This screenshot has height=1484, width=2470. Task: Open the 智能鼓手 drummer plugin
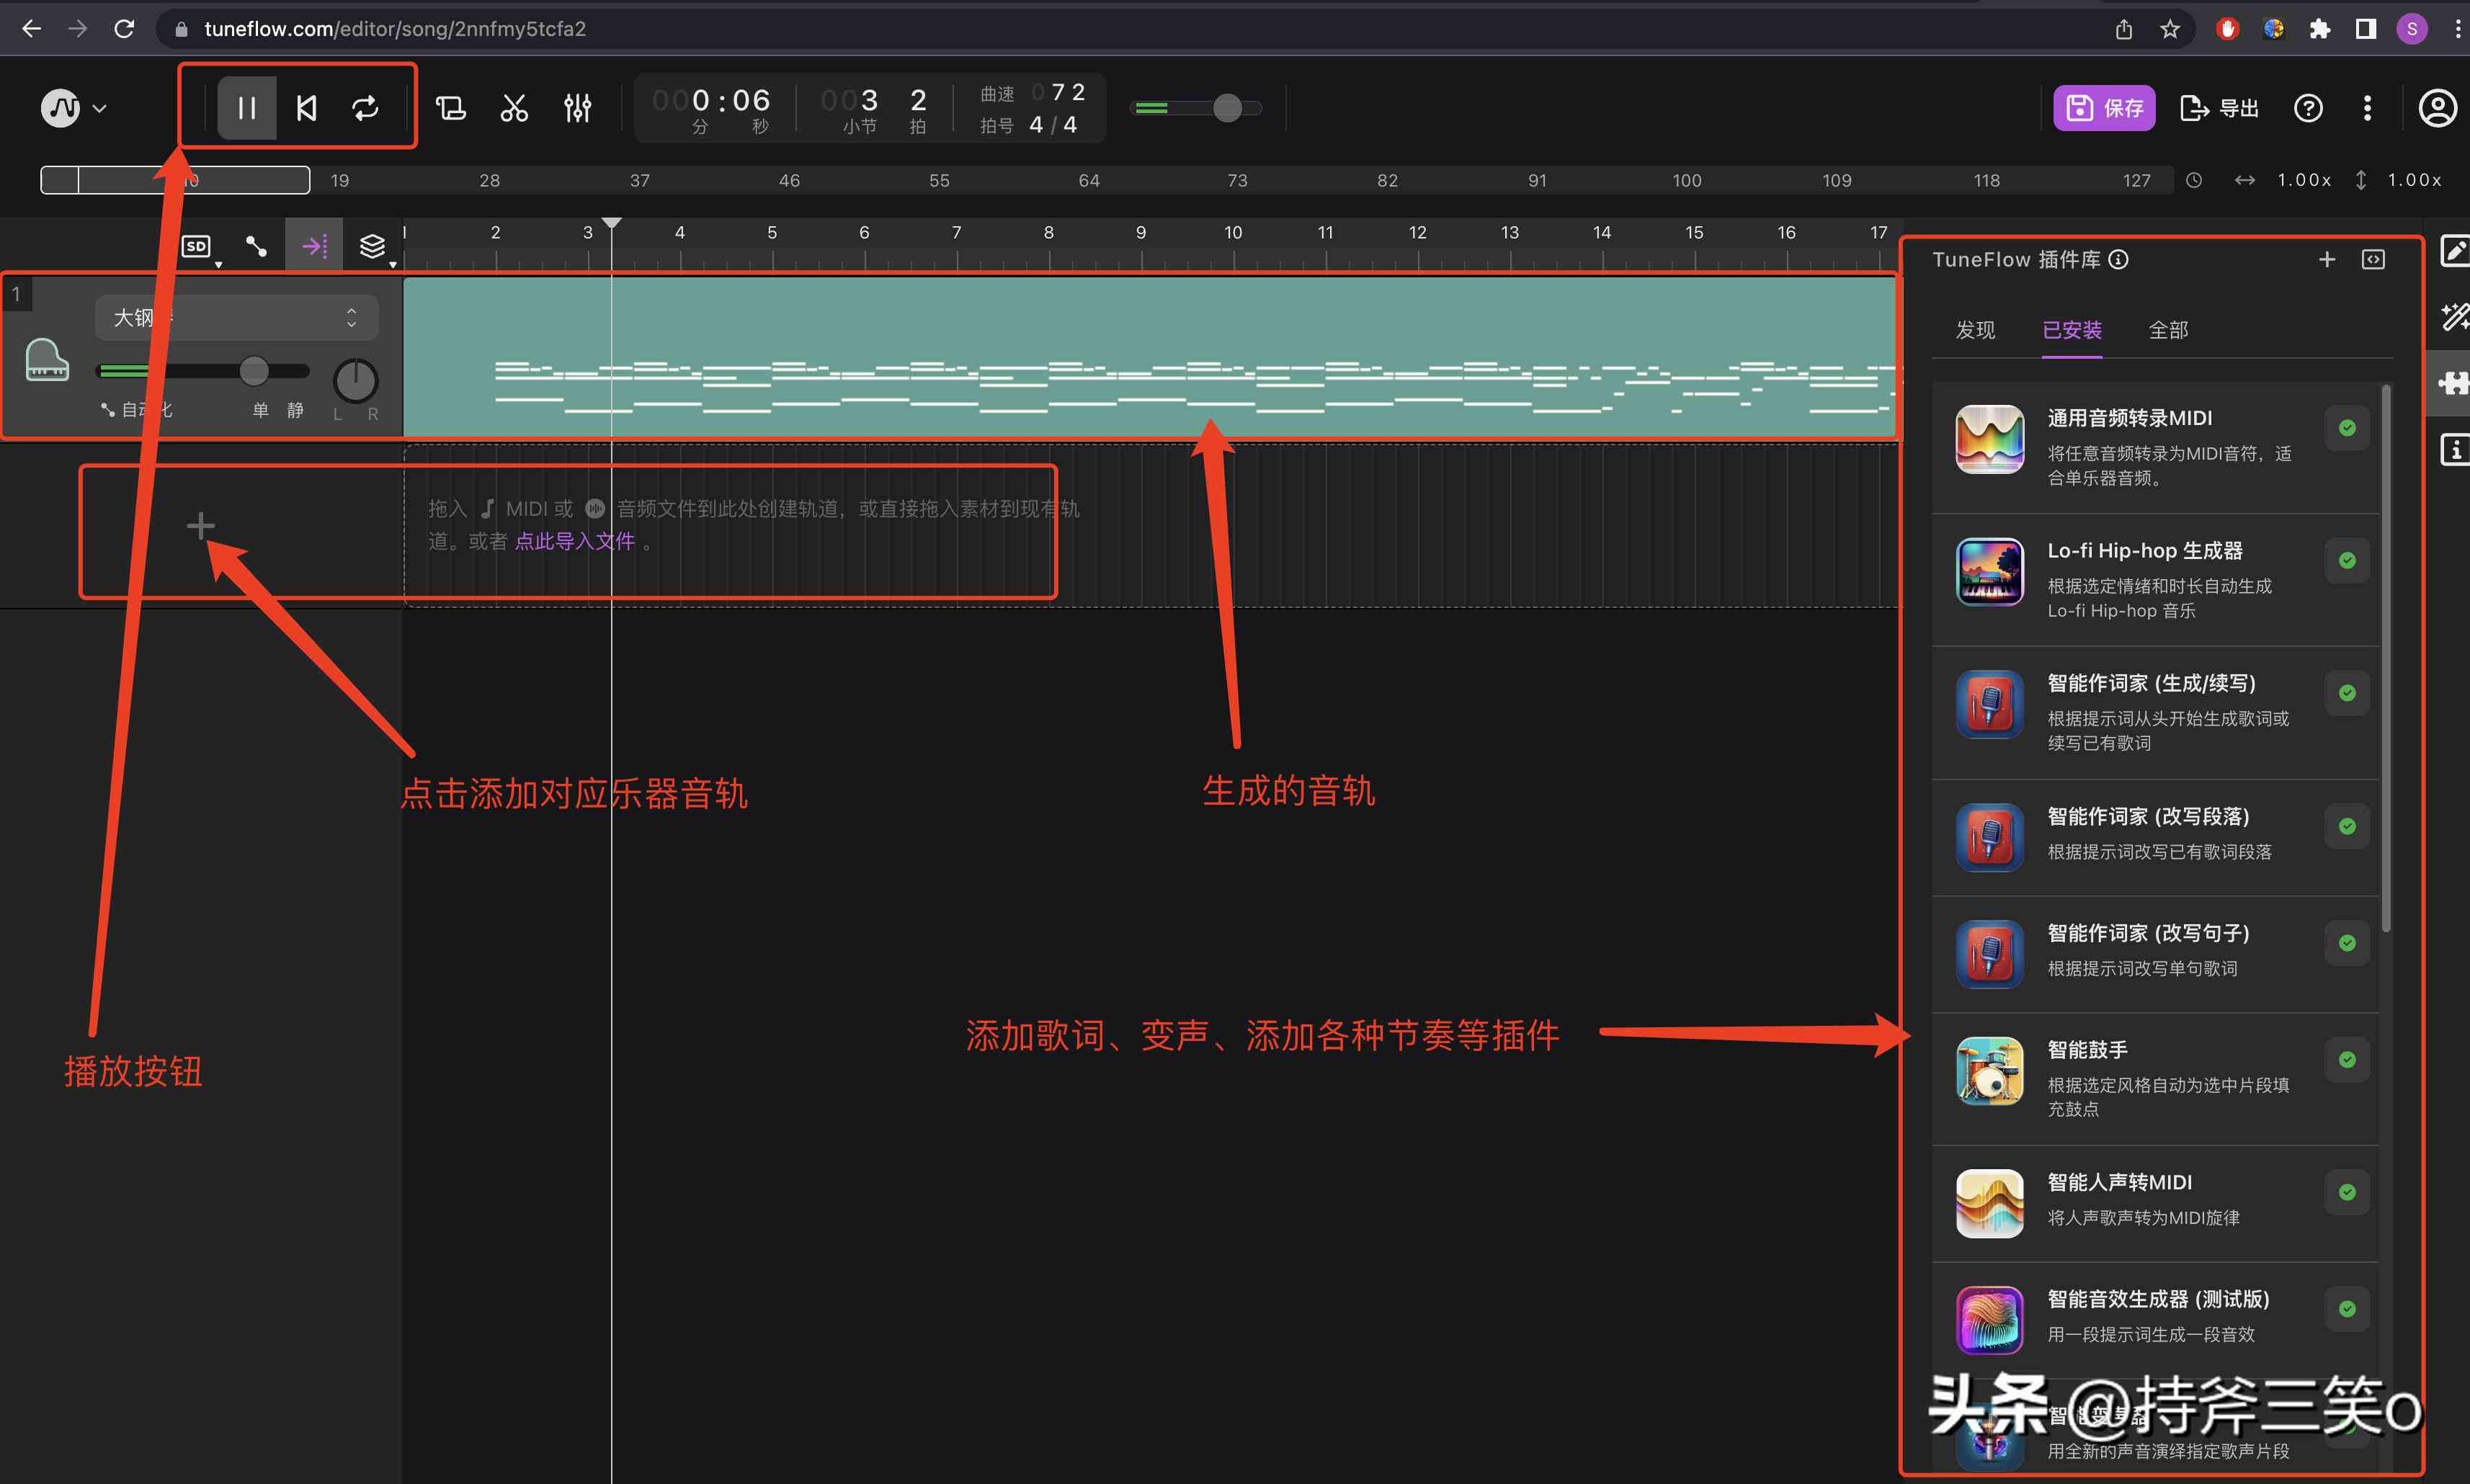point(2155,1078)
